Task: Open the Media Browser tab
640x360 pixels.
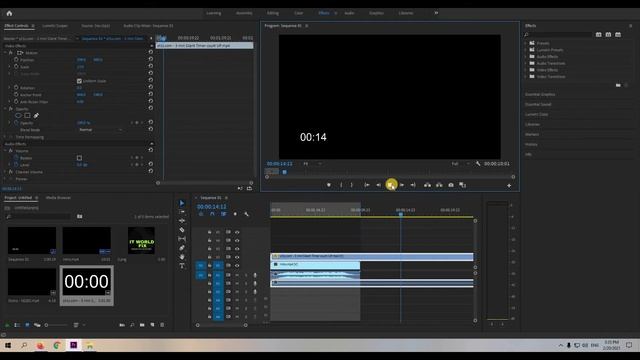Action: point(58,198)
